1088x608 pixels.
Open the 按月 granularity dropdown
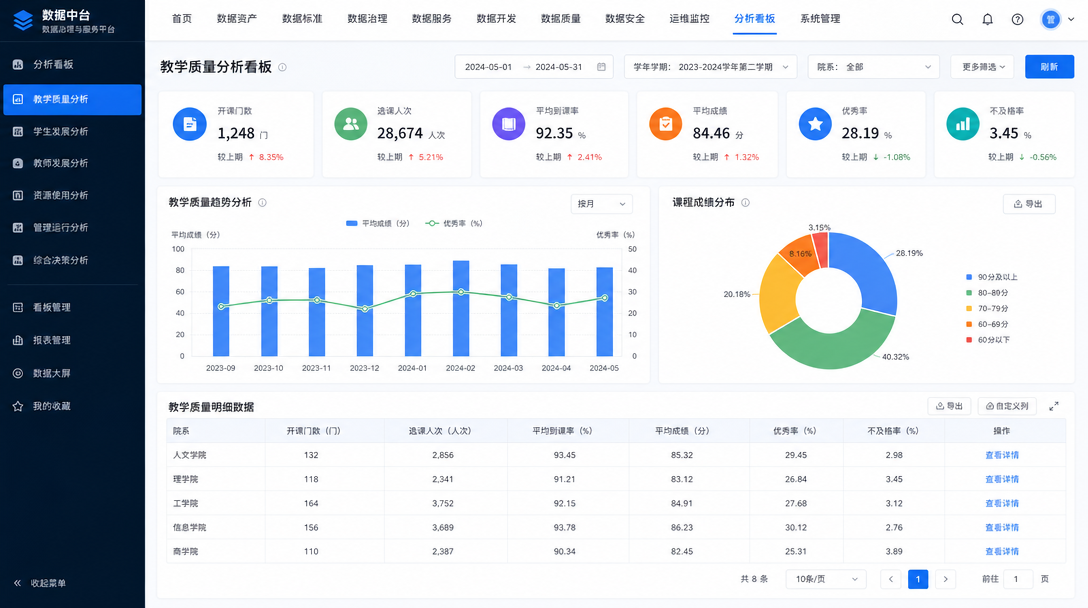click(x=601, y=203)
